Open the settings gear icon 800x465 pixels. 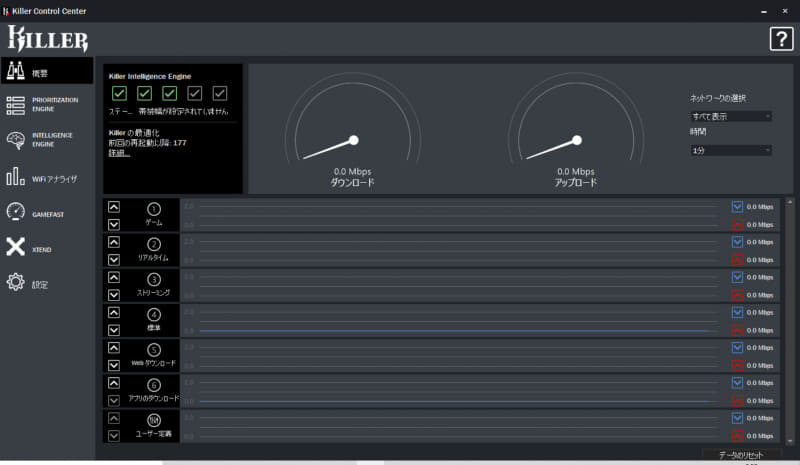(x=15, y=282)
